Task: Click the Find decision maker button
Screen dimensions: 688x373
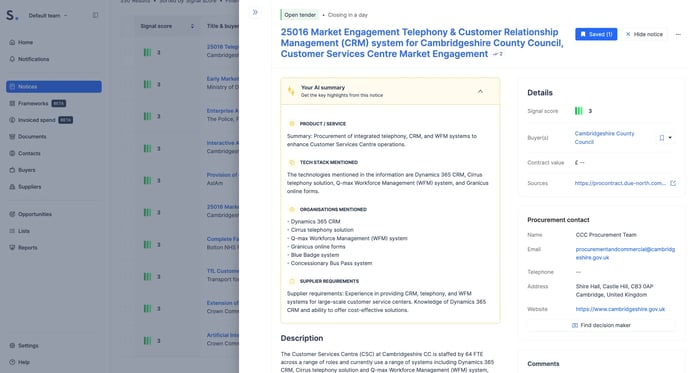Action: pos(601,325)
